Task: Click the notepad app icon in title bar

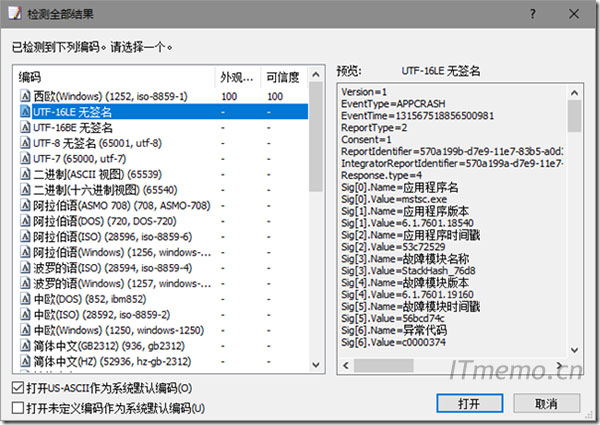Action: pos(15,13)
